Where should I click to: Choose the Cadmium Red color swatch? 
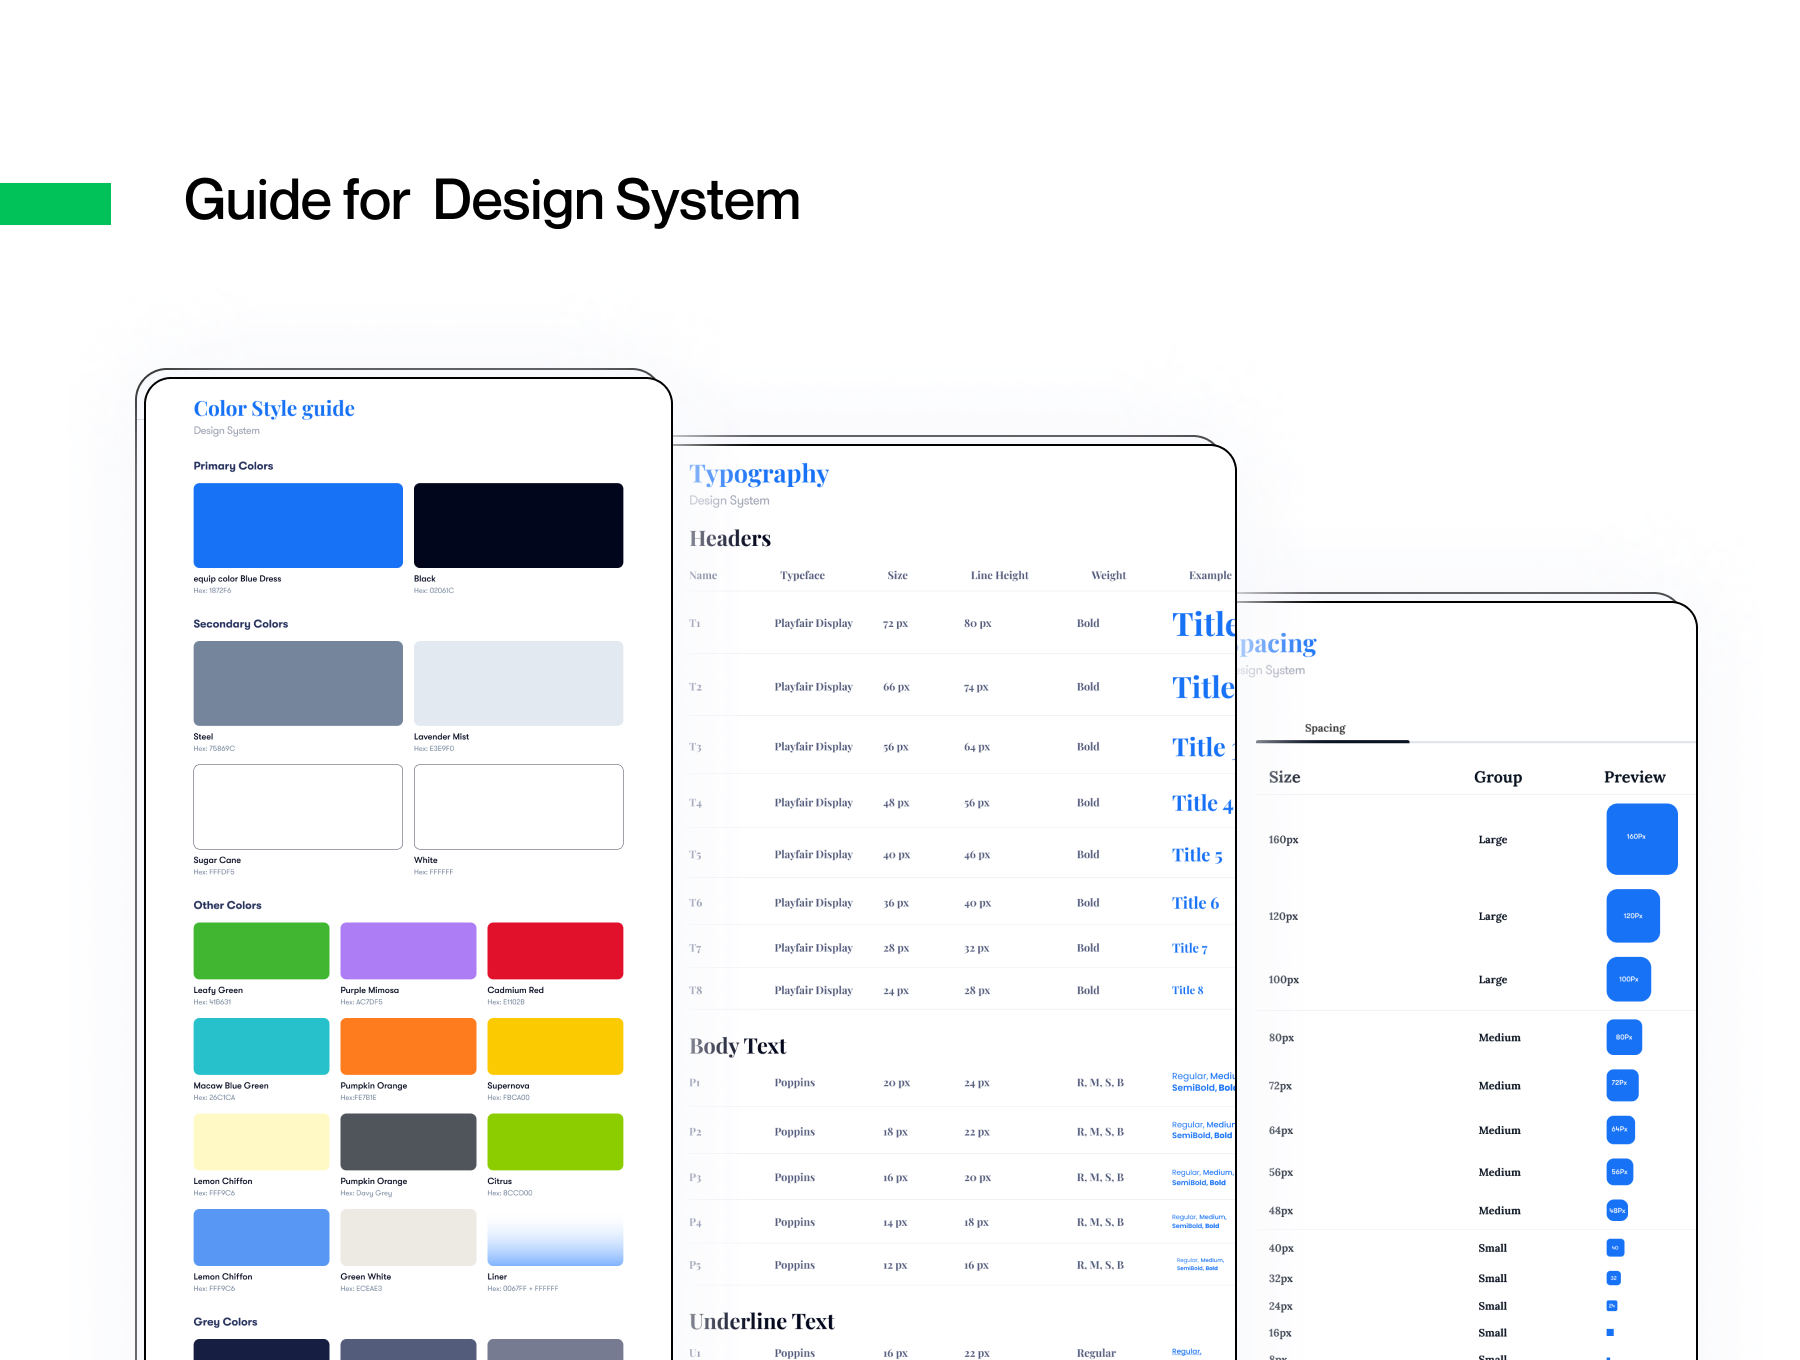tap(555, 950)
